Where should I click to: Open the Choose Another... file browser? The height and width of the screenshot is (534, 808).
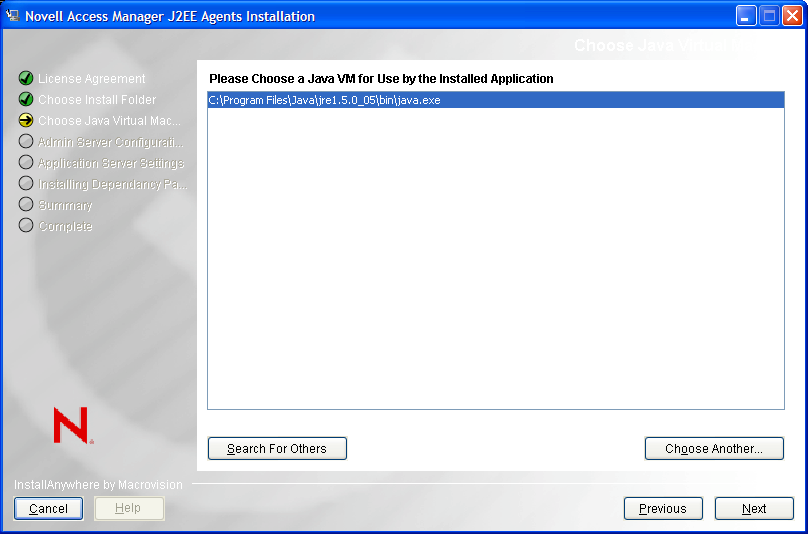pos(714,448)
